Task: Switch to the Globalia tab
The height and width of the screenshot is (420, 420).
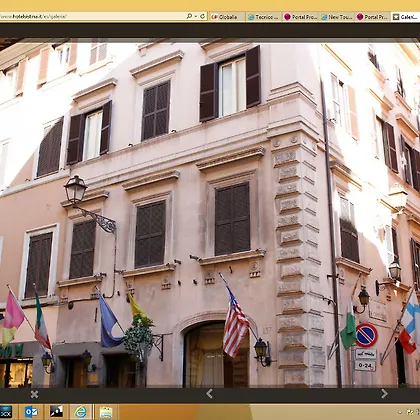Action: pyautogui.click(x=227, y=17)
